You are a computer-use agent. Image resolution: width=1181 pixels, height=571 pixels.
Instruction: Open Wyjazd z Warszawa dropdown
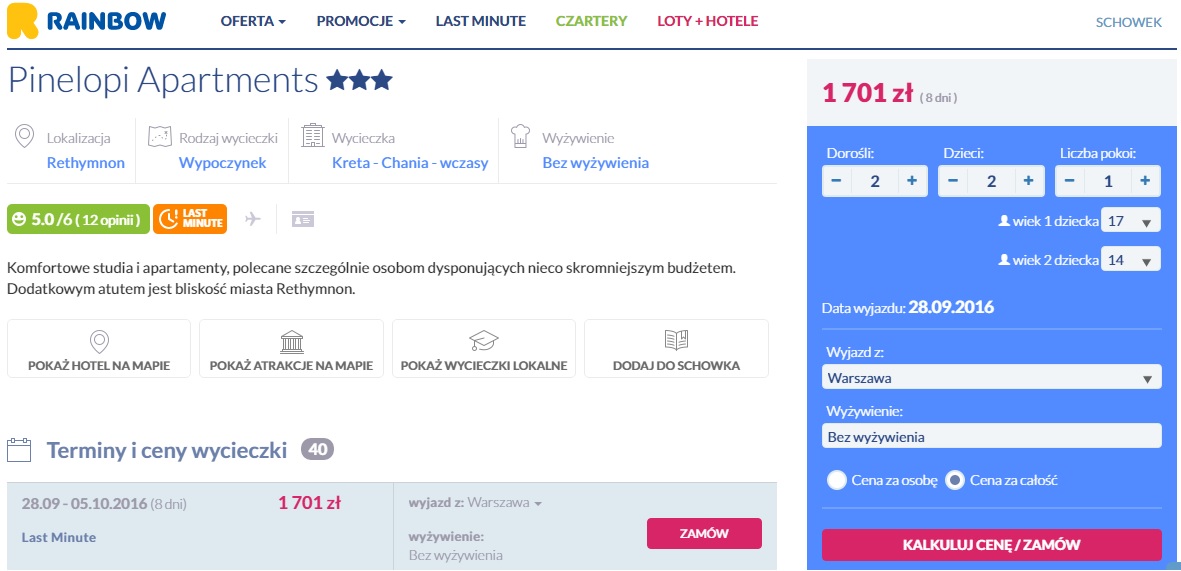click(991, 378)
